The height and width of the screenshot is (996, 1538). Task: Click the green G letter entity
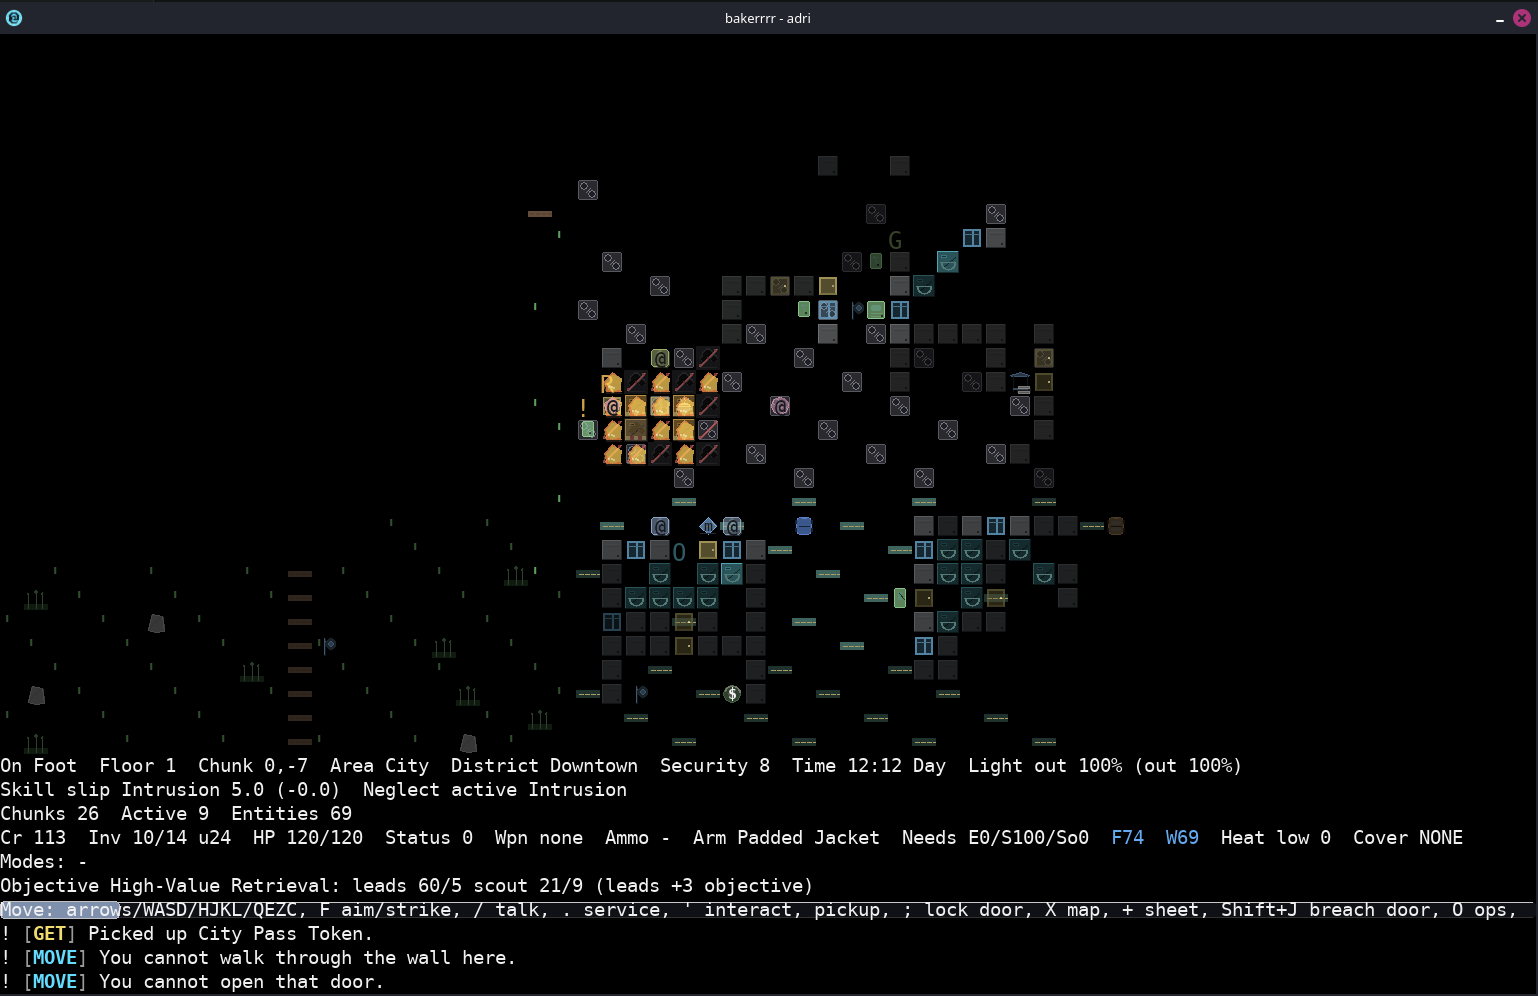click(895, 240)
